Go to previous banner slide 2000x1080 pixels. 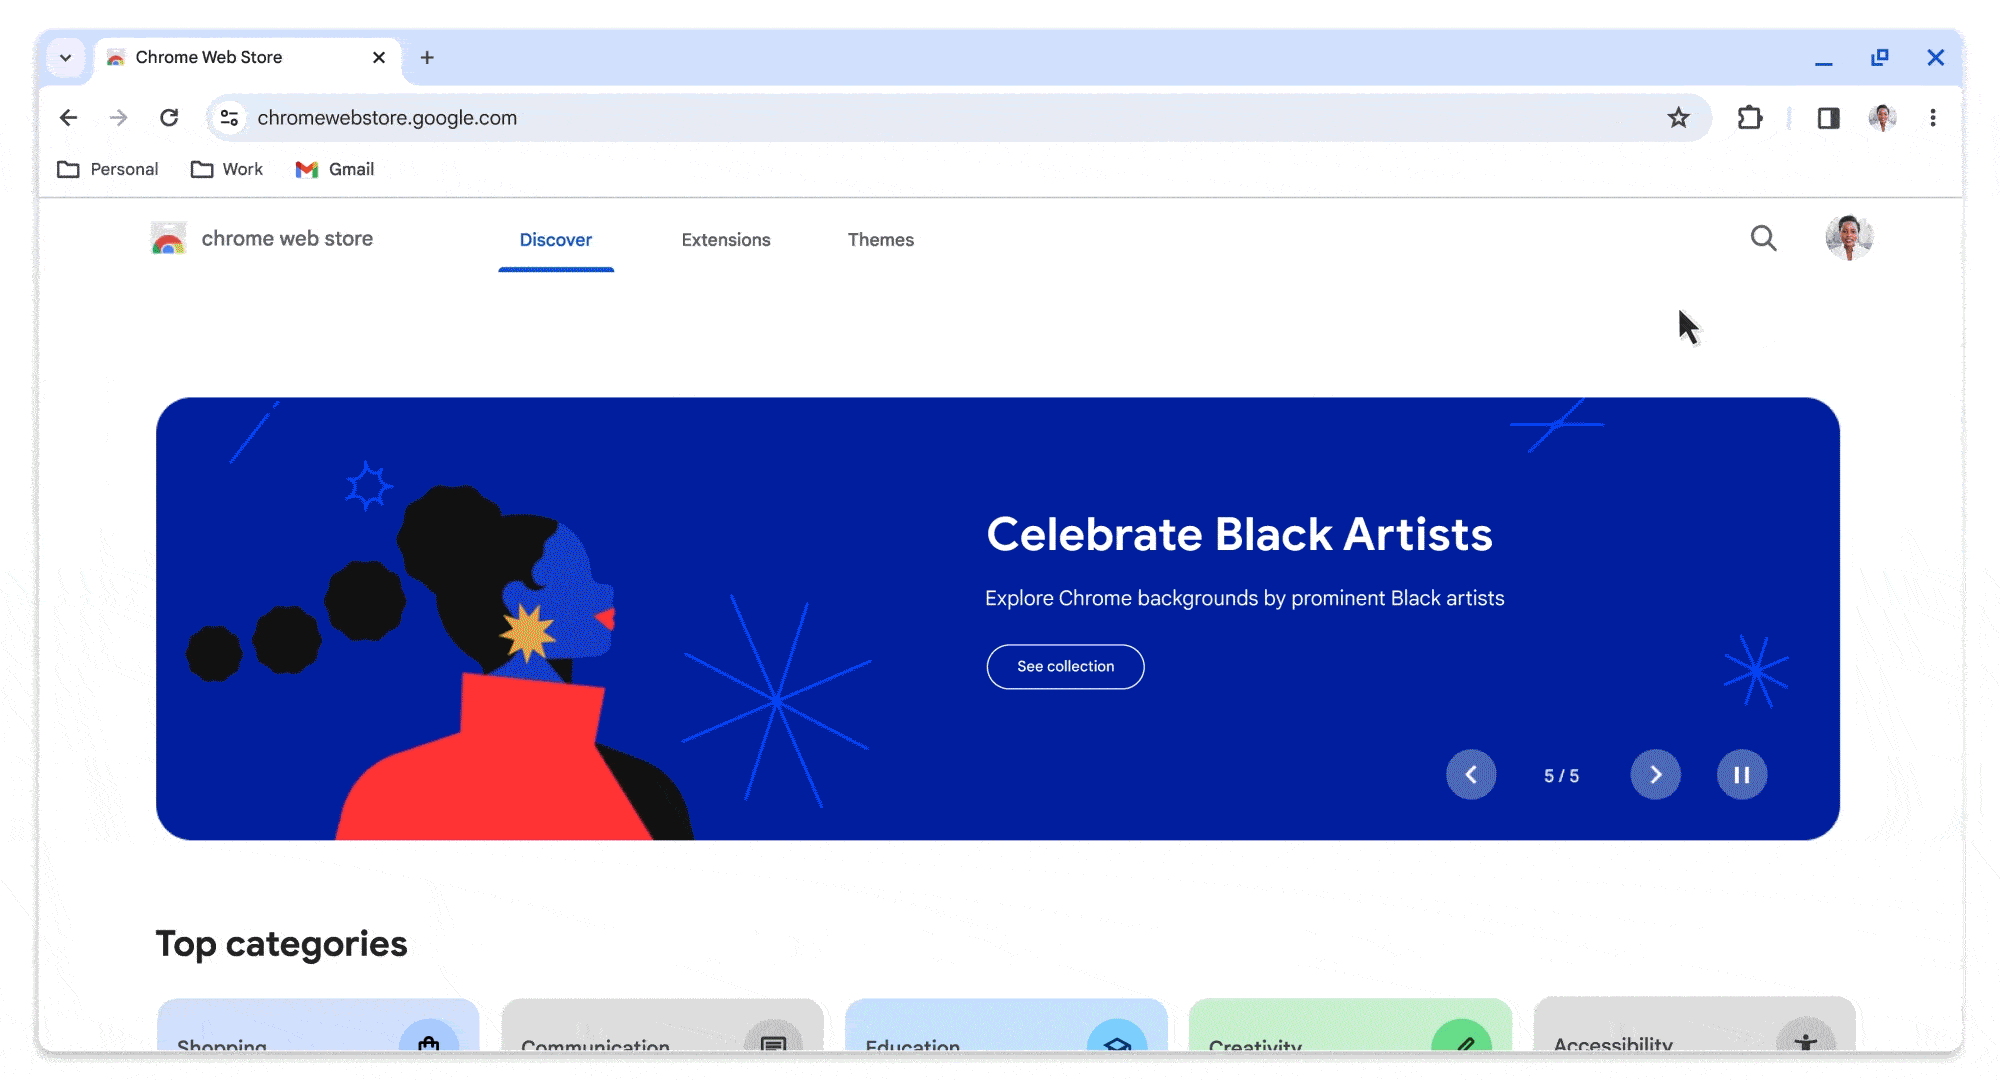tap(1472, 774)
